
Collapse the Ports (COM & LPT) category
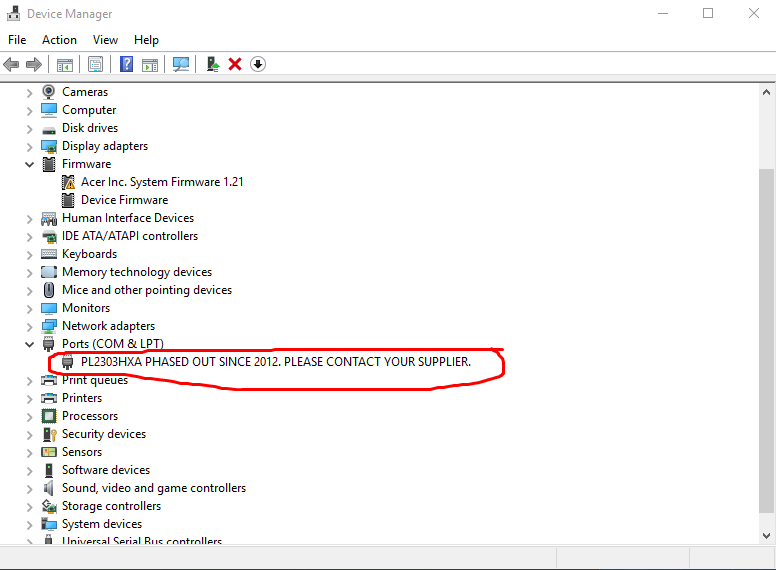coord(29,344)
